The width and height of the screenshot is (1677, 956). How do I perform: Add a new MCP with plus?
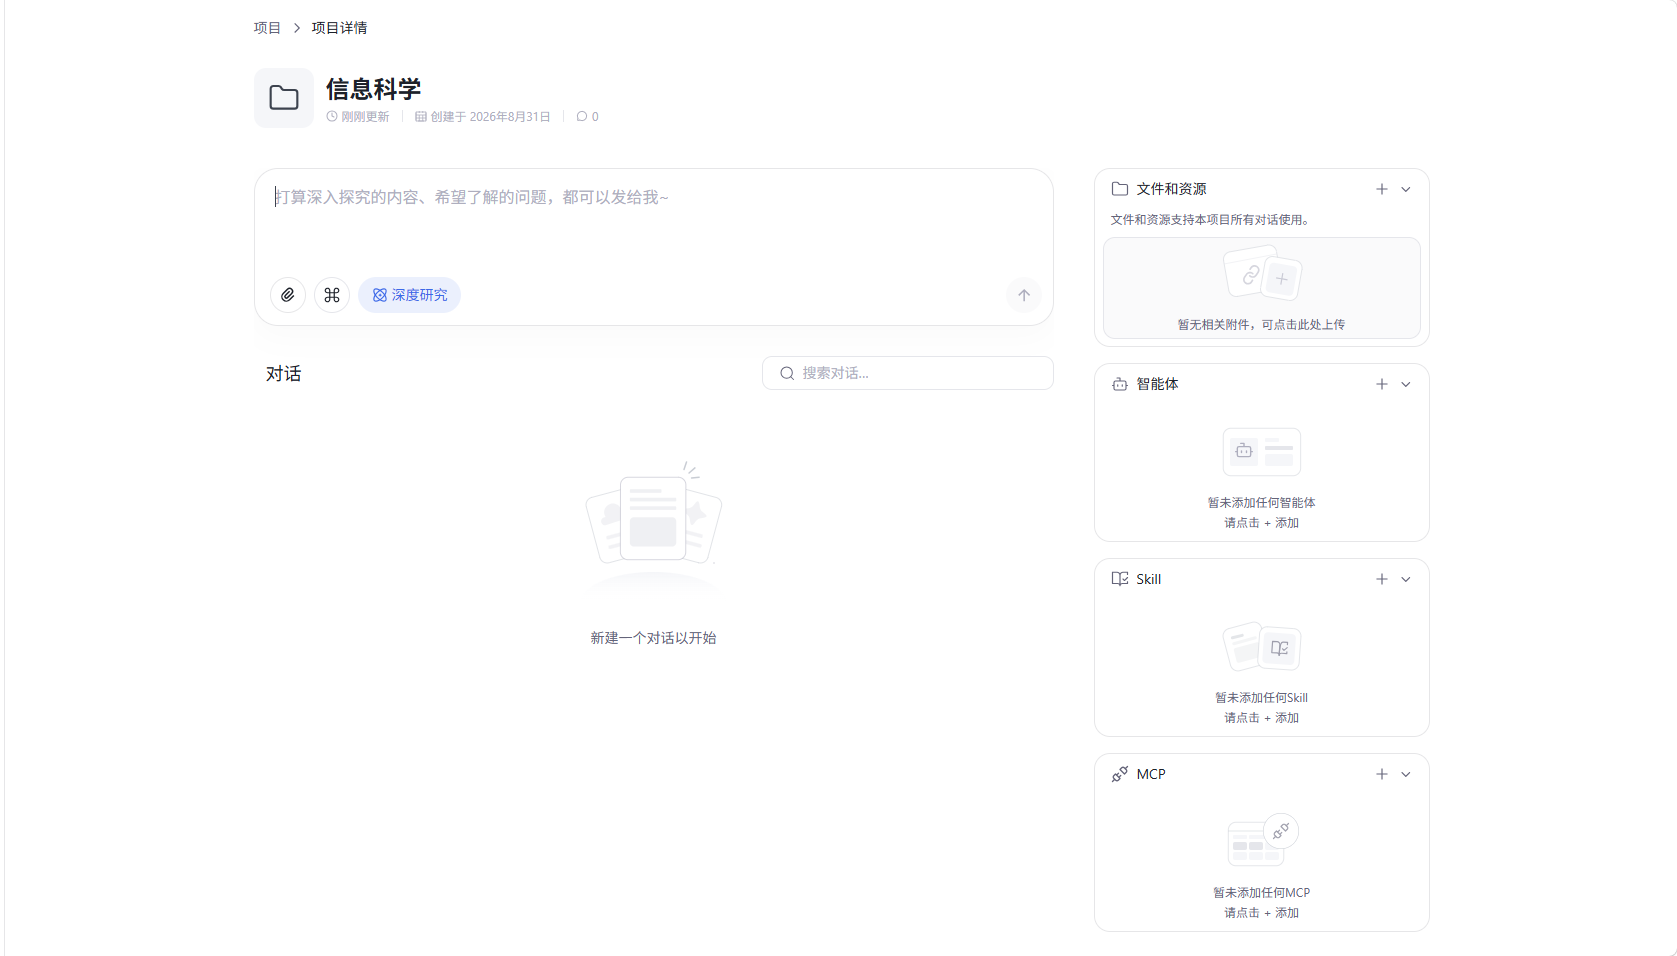coord(1382,774)
